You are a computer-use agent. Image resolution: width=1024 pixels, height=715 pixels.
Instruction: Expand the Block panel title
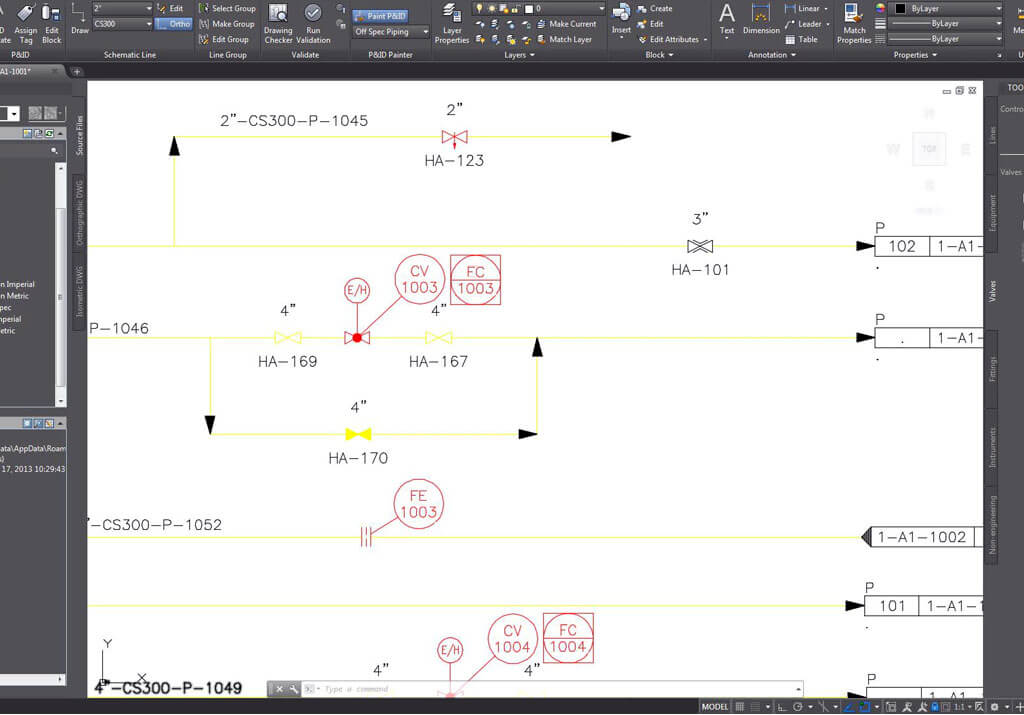[659, 55]
